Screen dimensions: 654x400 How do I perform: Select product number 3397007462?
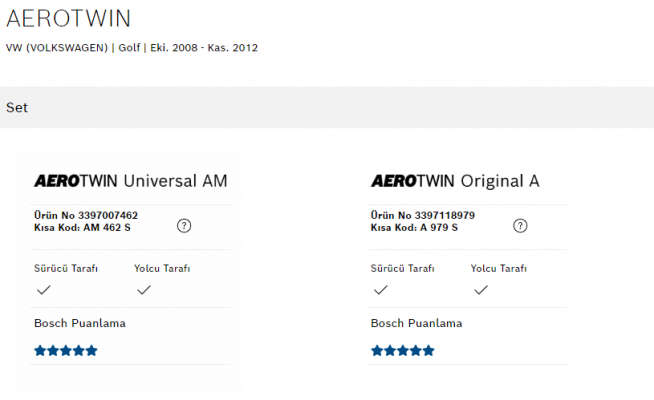(x=108, y=215)
